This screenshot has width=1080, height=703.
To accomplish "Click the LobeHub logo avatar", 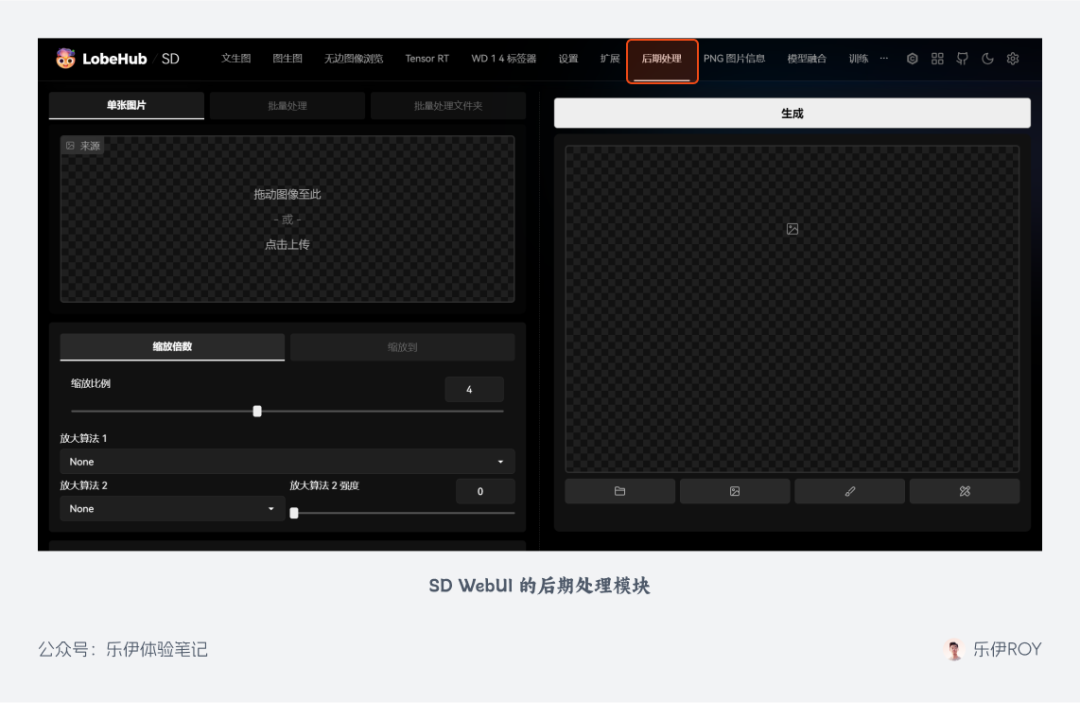I will click(x=66, y=59).
